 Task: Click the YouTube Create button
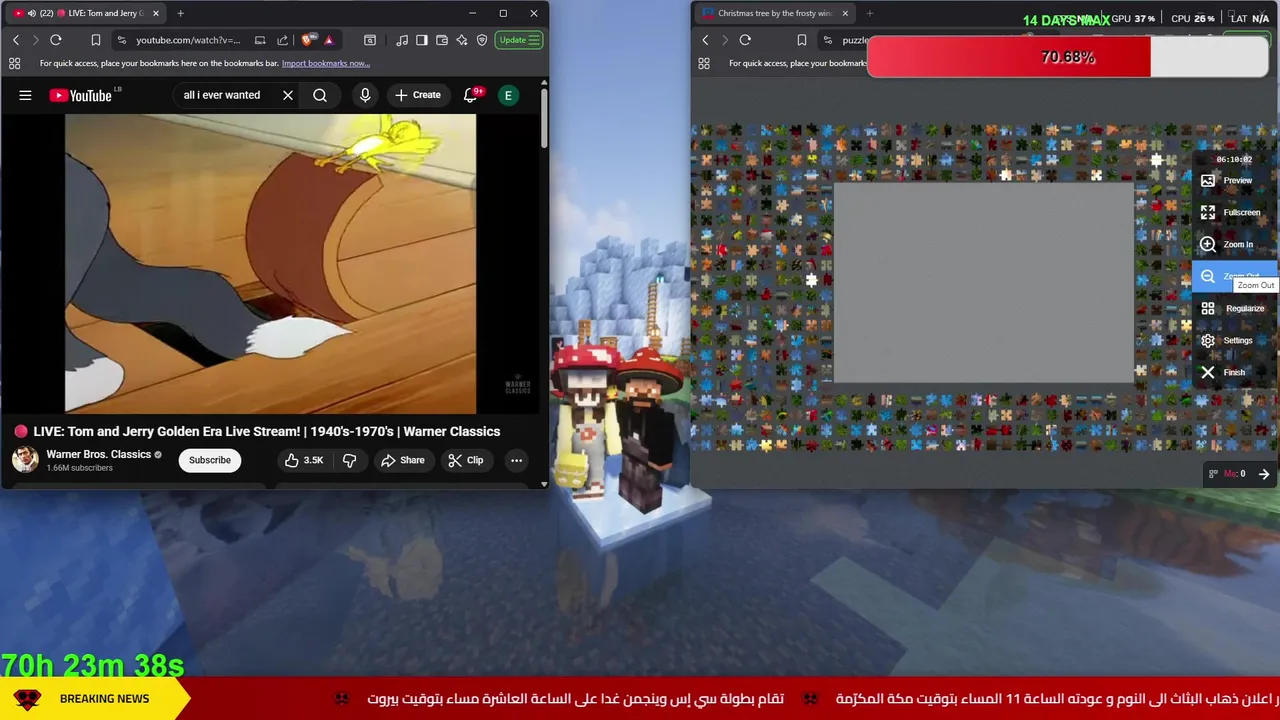pos(418,95)
